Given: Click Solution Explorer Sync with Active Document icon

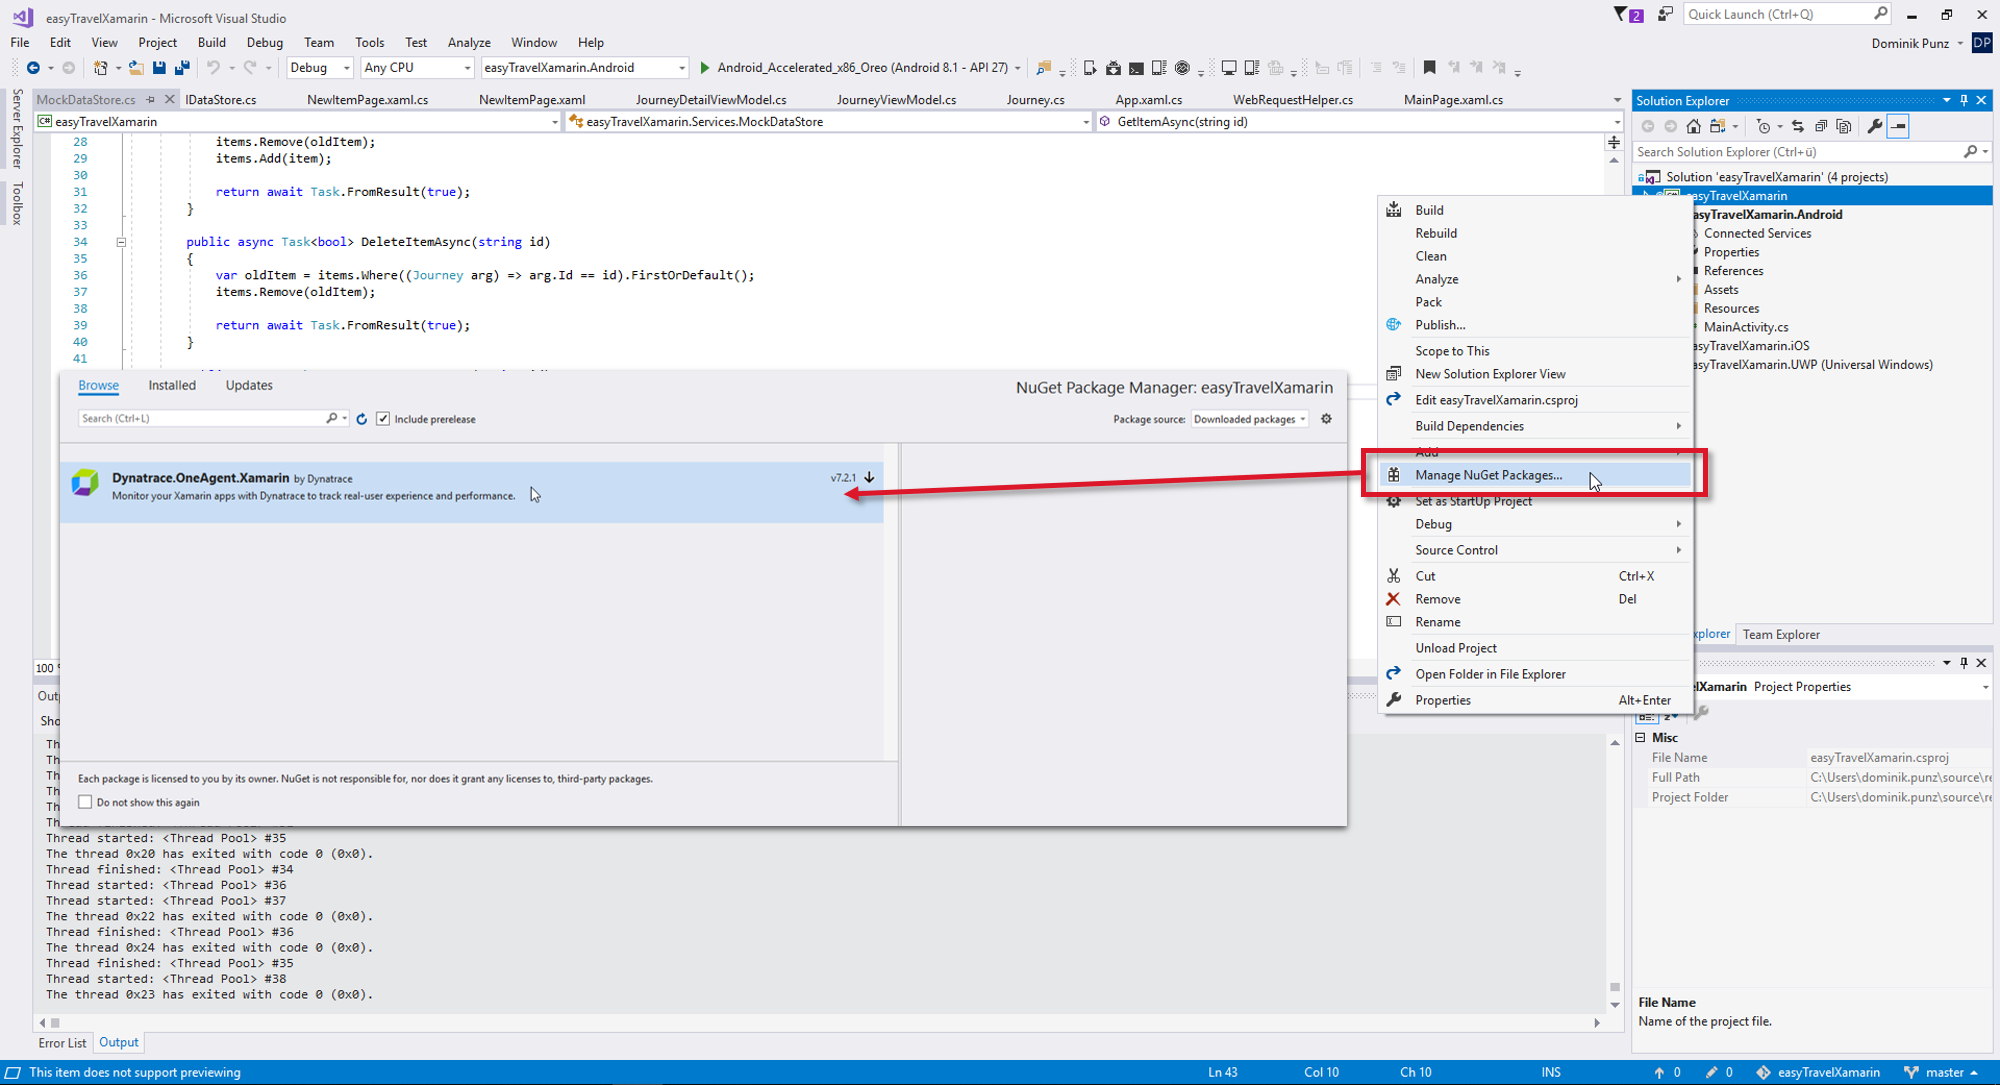Looking at the screenshot, I should click(x=1797, y=126).
